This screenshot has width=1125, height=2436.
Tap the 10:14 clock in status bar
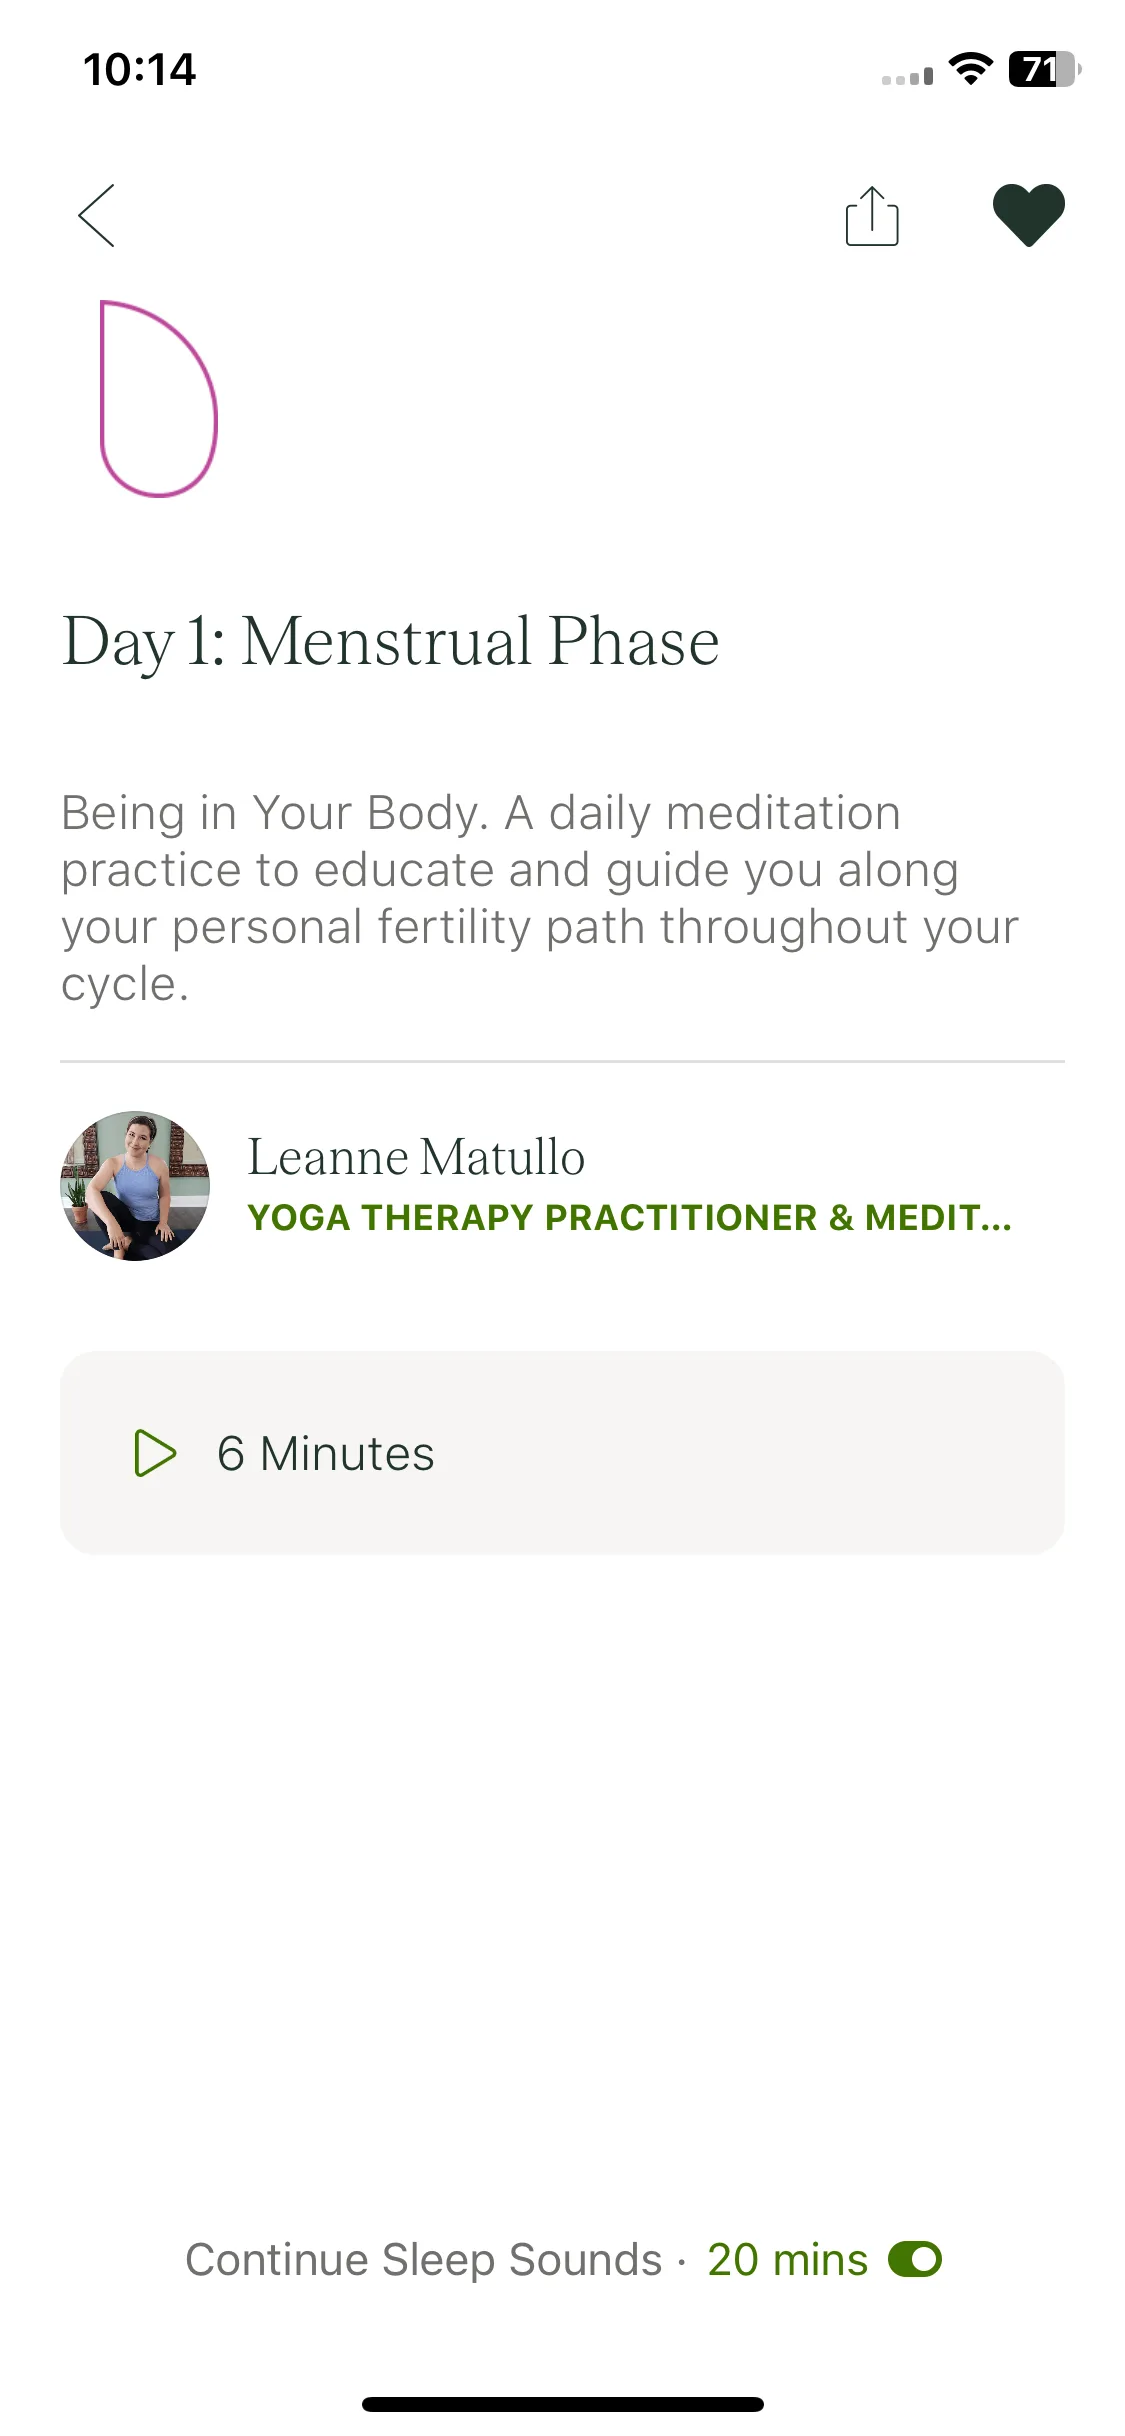click(x=139, y=69)
